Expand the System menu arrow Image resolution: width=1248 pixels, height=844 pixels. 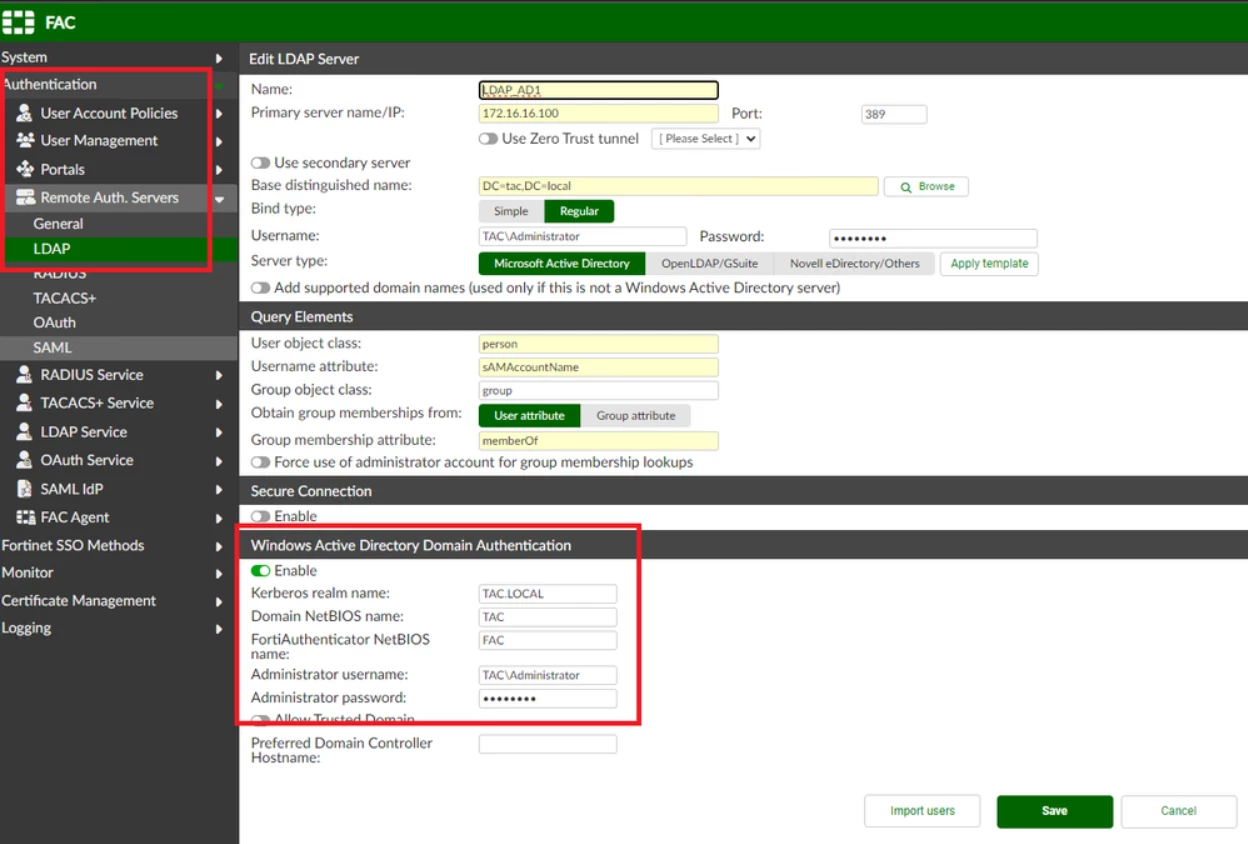219,58
